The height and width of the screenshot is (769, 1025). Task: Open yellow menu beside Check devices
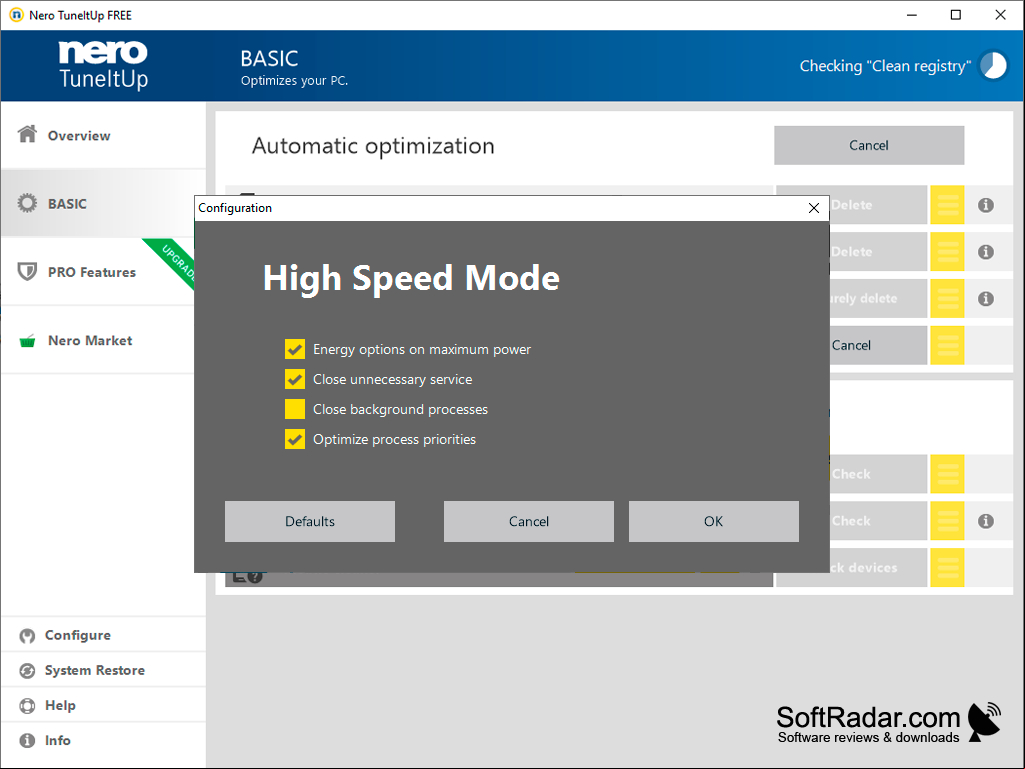(947, 568)
